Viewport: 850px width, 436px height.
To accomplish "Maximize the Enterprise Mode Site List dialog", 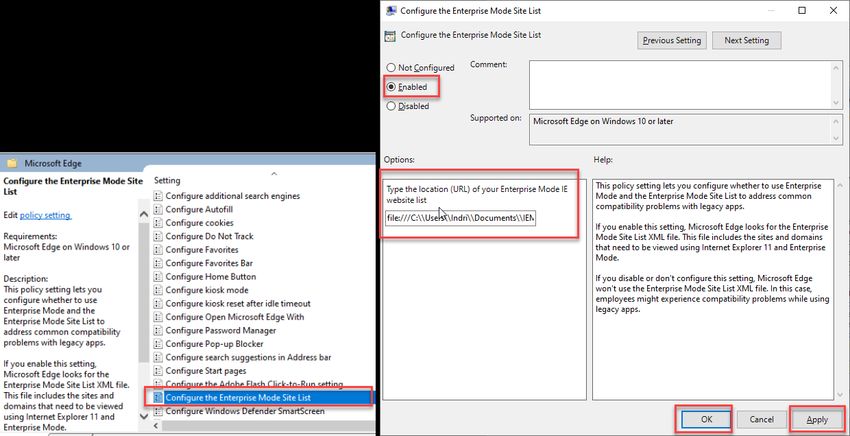I will [x=802, y=10].
